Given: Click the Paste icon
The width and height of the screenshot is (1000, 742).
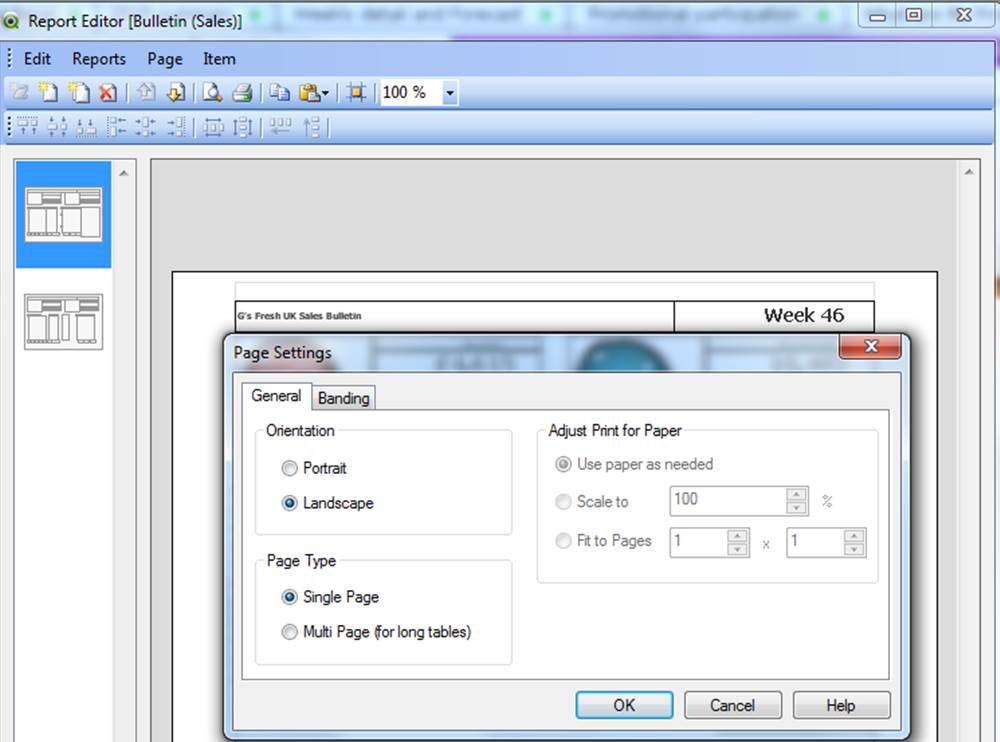Looking at the screenshot, I should point(308,91).
